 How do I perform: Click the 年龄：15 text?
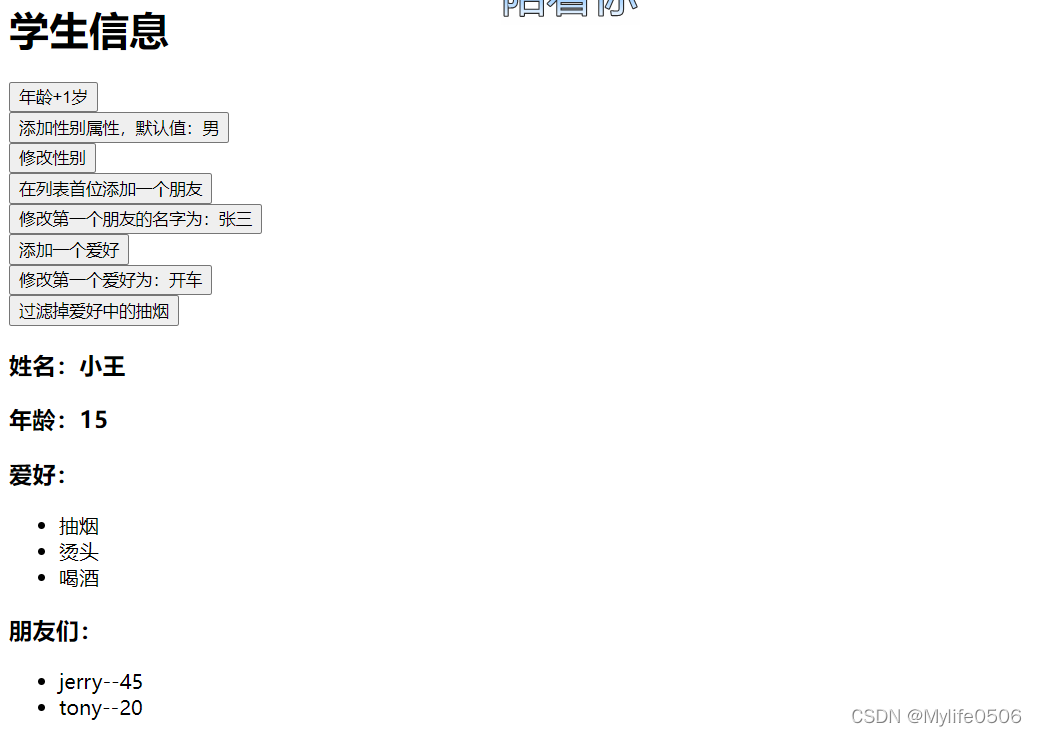(58, 420)
